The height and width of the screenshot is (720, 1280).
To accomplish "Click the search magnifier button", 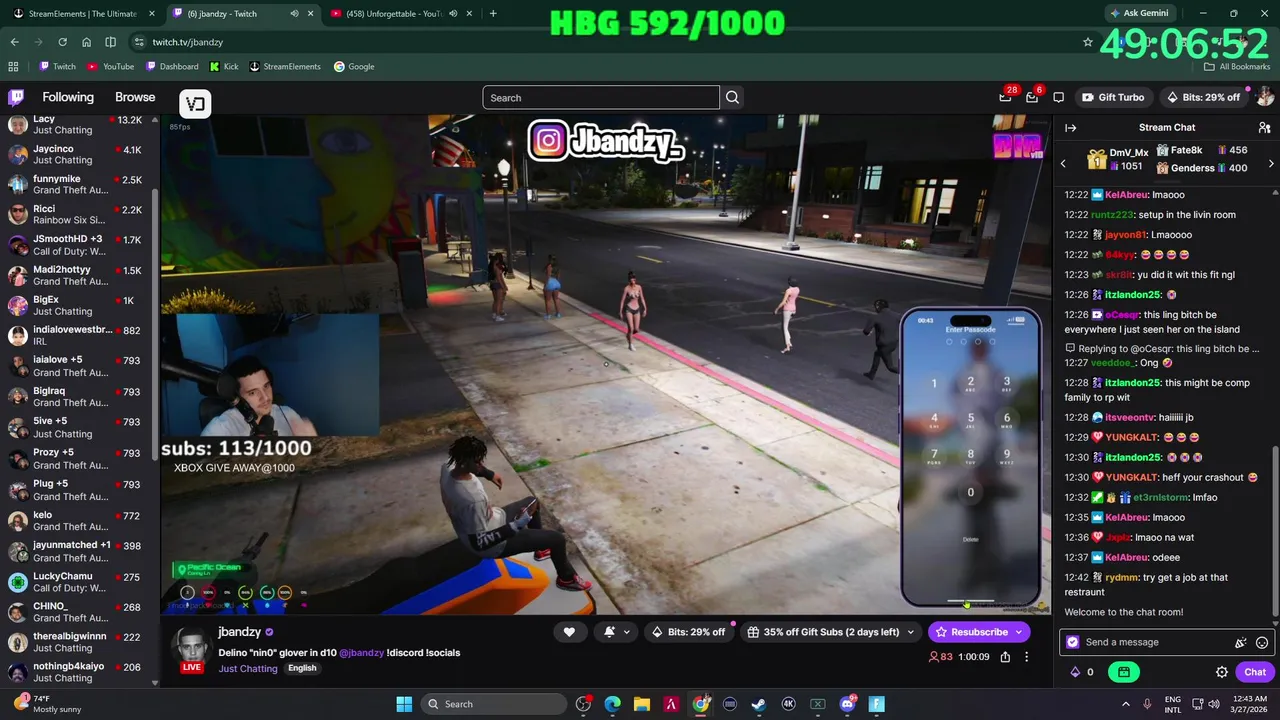I will pyautogui.click(x=733, y=97).
